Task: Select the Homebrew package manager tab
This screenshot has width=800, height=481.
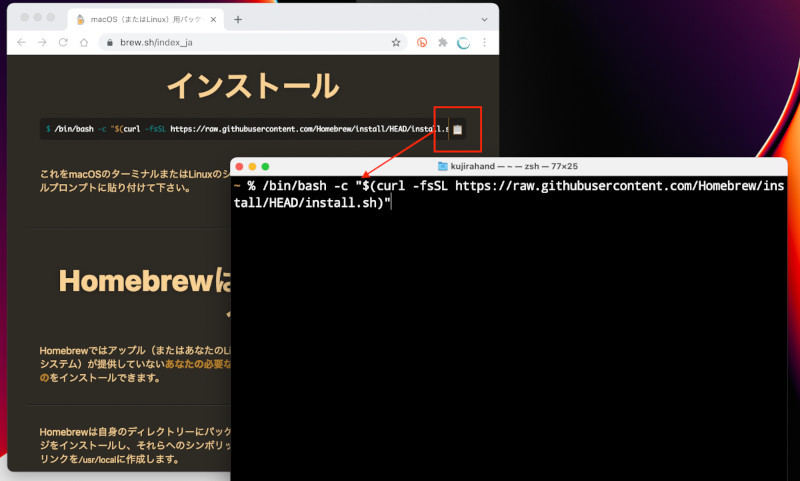Action: [x=146, y=19]
